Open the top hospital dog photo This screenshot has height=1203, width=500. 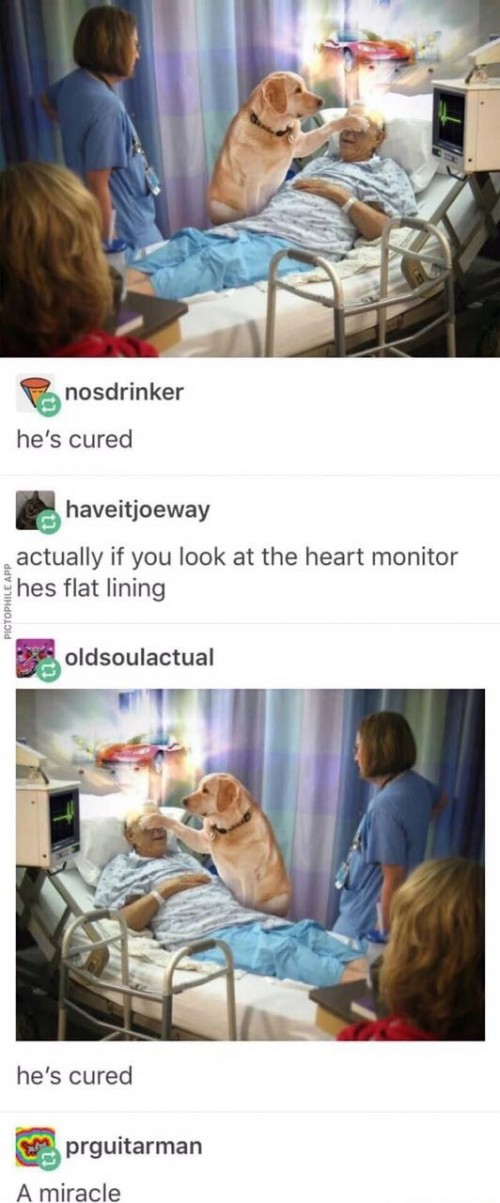point(250,178)
